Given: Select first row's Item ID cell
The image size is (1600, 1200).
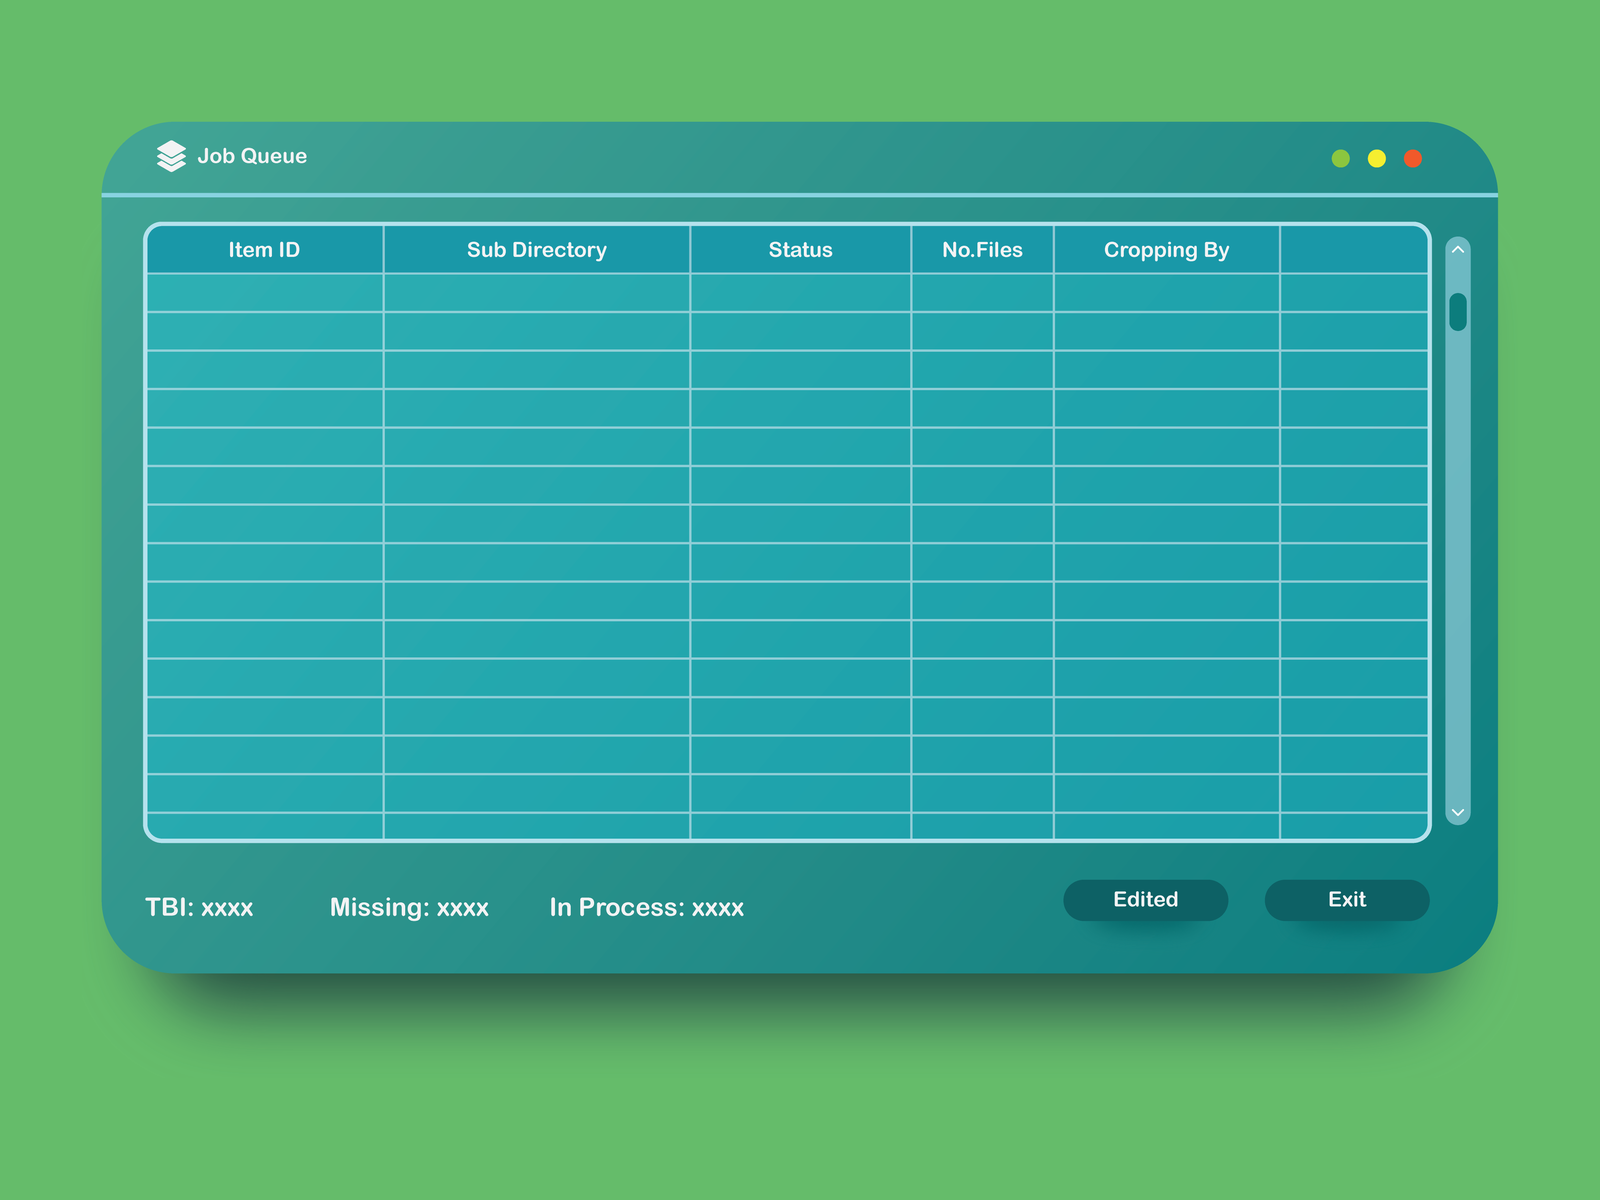Looking at the screenshot, I should [x=265, y=293].
